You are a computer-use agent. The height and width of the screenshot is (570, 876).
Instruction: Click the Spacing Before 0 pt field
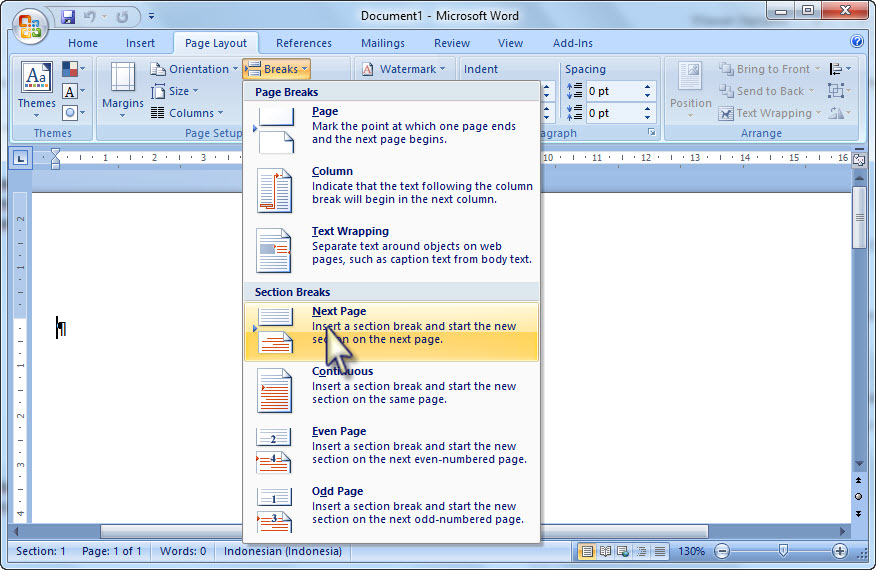click(x=613, y=91)
